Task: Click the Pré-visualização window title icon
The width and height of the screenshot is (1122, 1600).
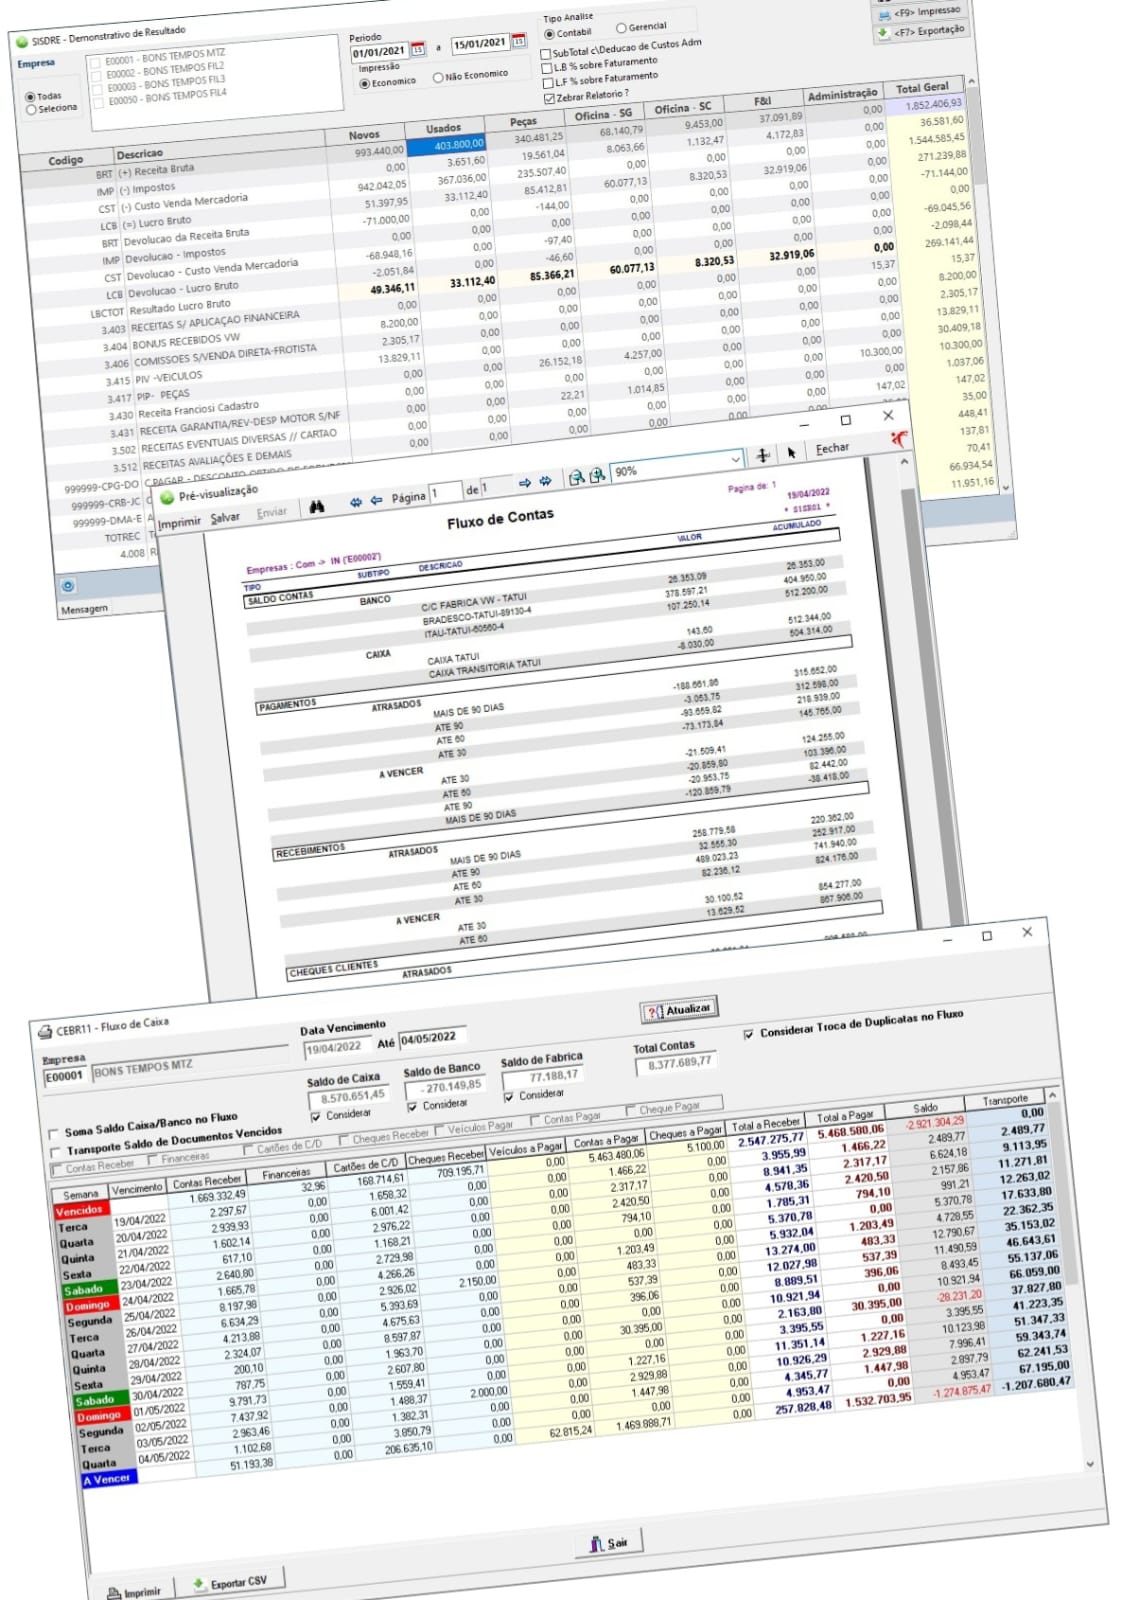Action: [166, 498]
